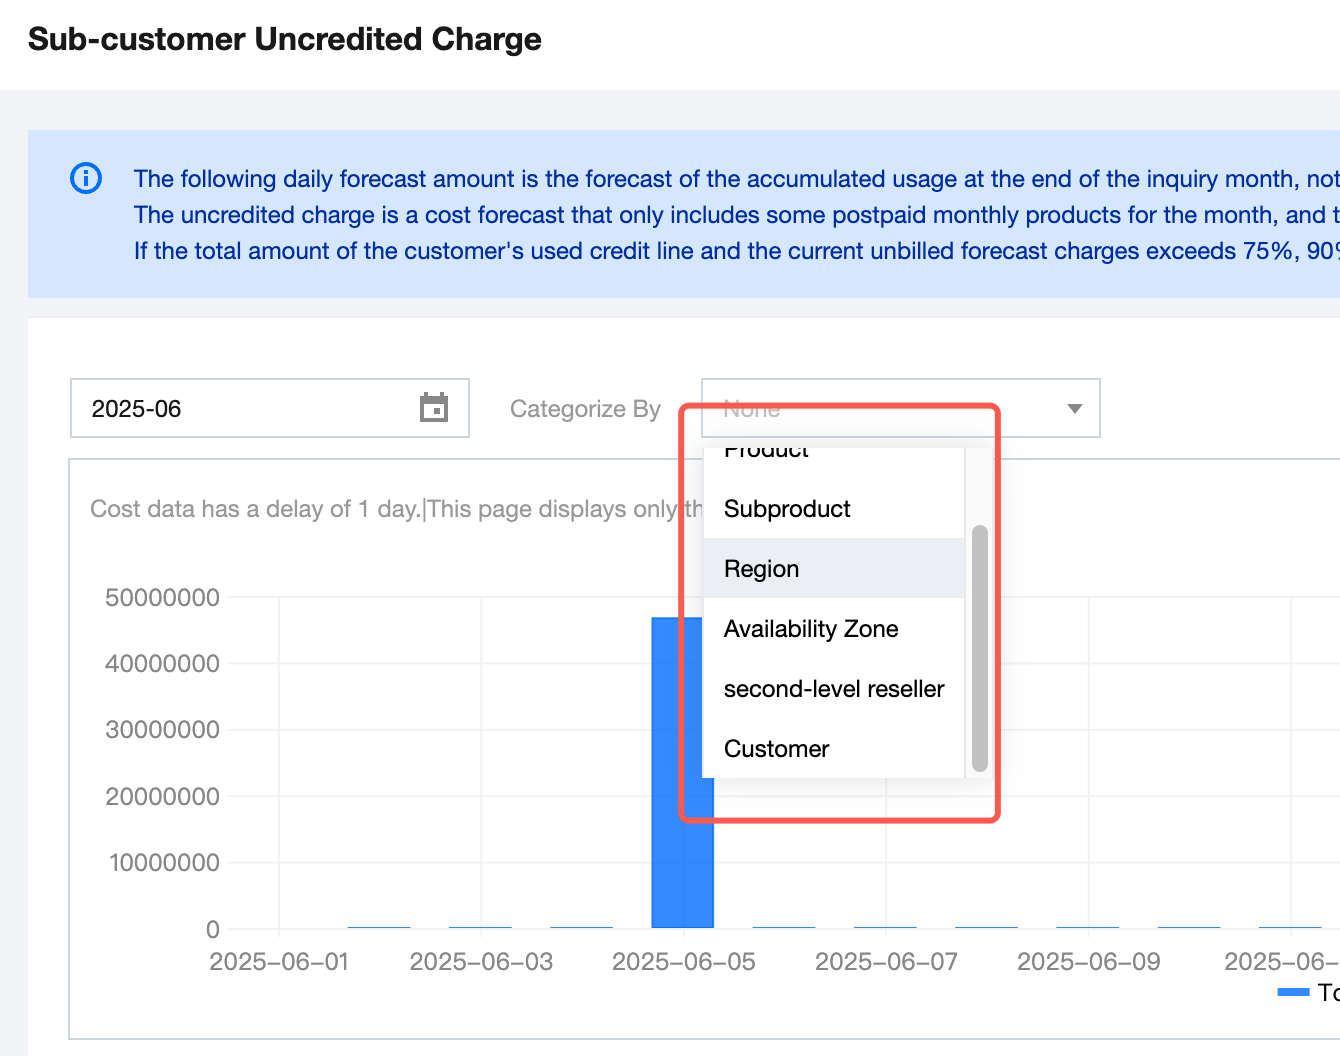Viewport: 1340px width, 1056px height.
Task: Expand the Categorize By dropdown arrow
Action: pos(1075,408)
